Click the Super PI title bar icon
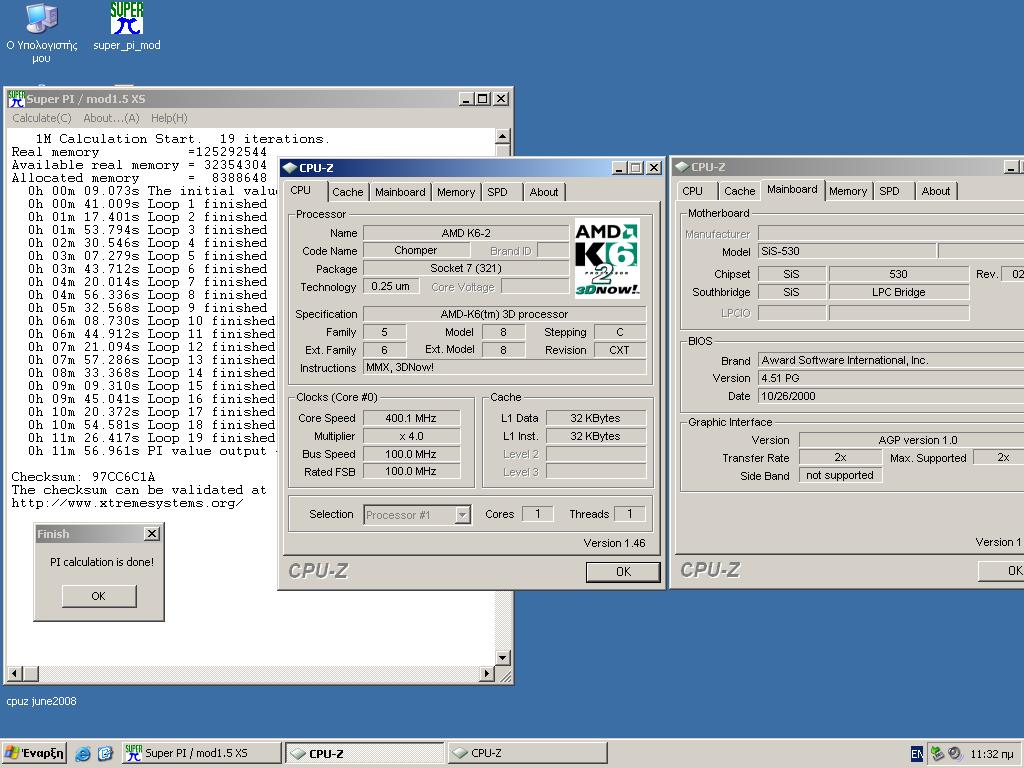 click(16, 99)
